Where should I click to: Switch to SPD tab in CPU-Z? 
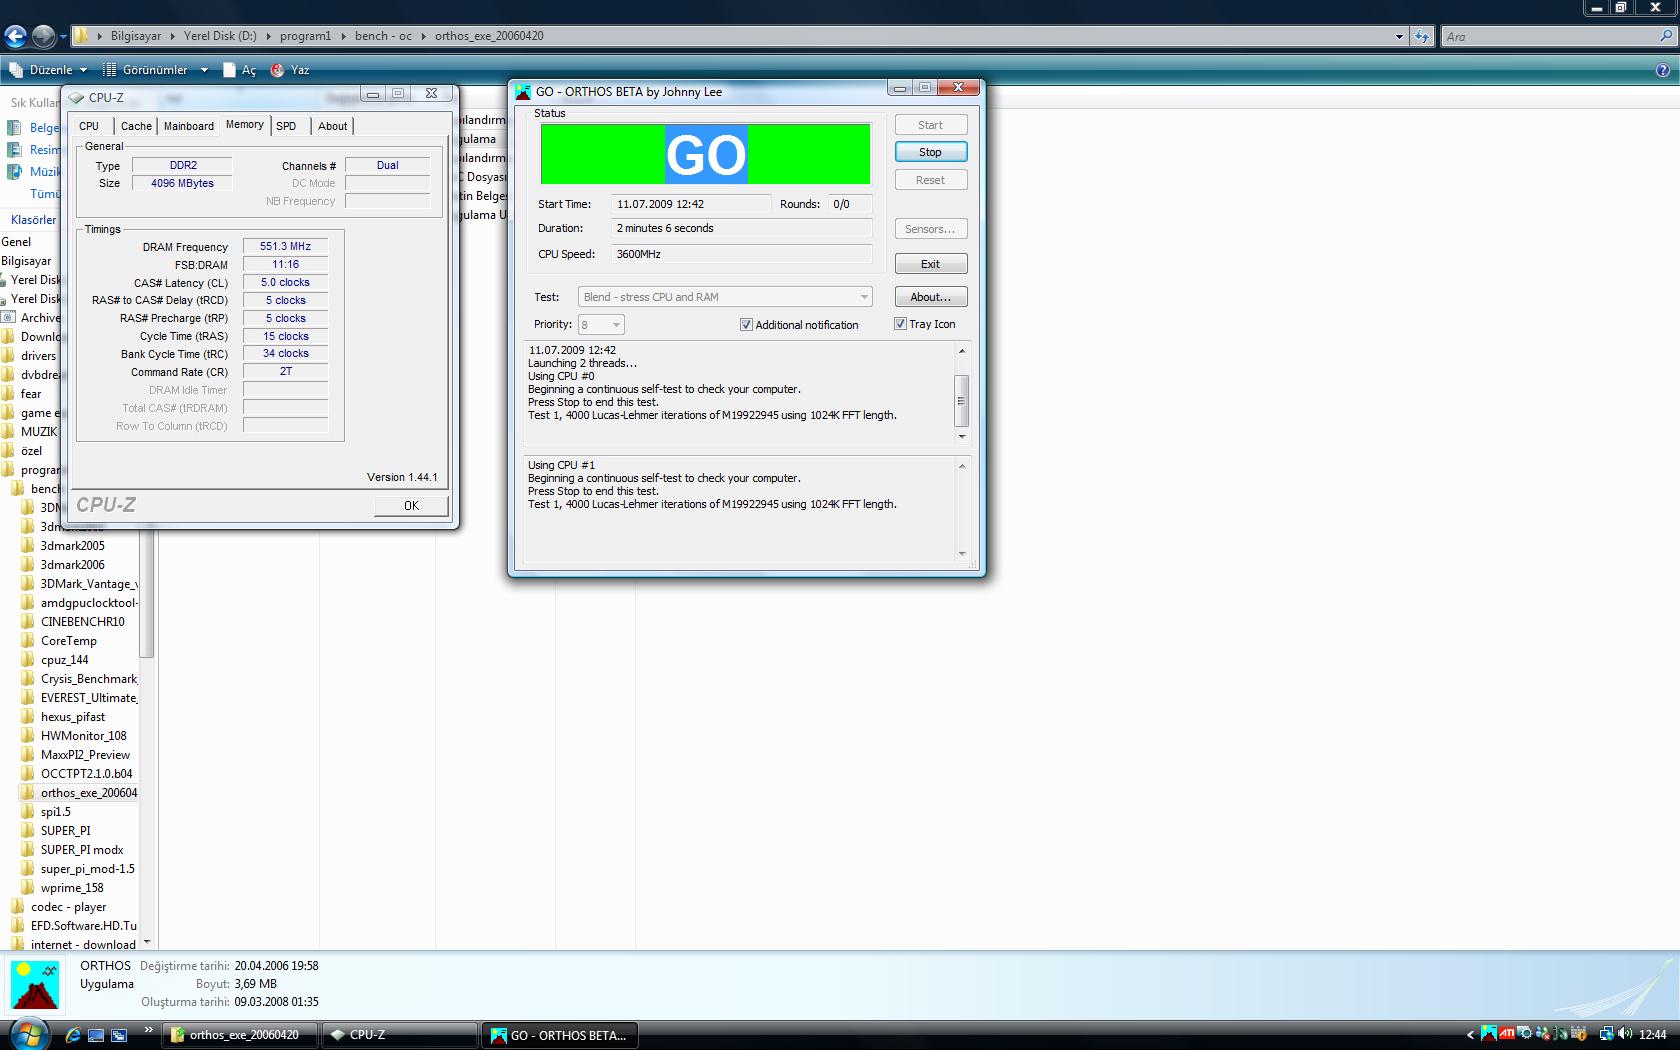286,126
